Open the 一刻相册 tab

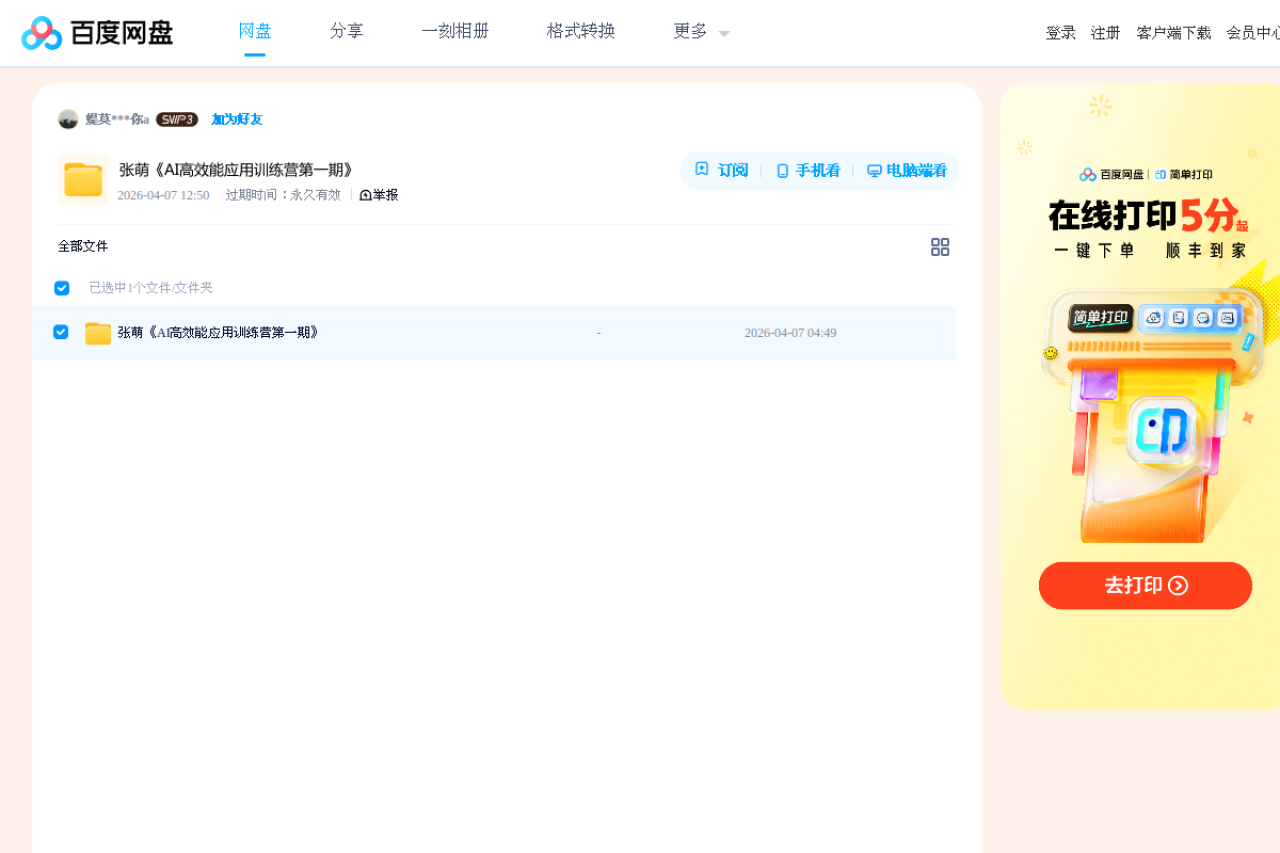click(455, 31)
